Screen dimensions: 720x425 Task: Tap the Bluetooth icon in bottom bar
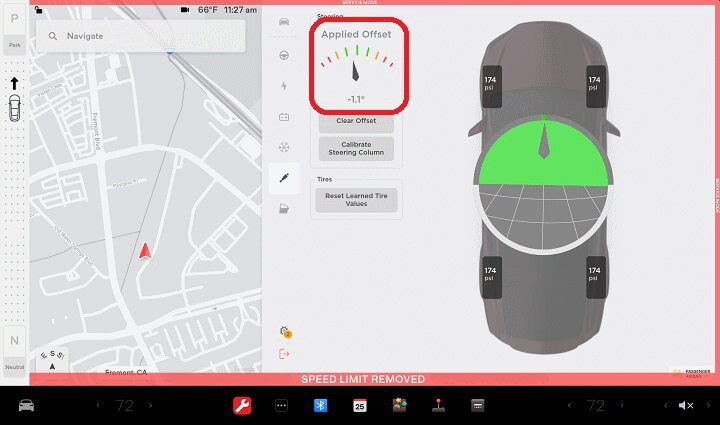(x=321, y=405)
